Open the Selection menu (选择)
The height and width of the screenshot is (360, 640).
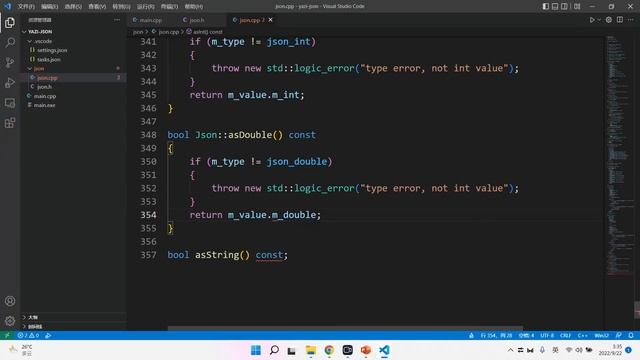click(73, 7)
